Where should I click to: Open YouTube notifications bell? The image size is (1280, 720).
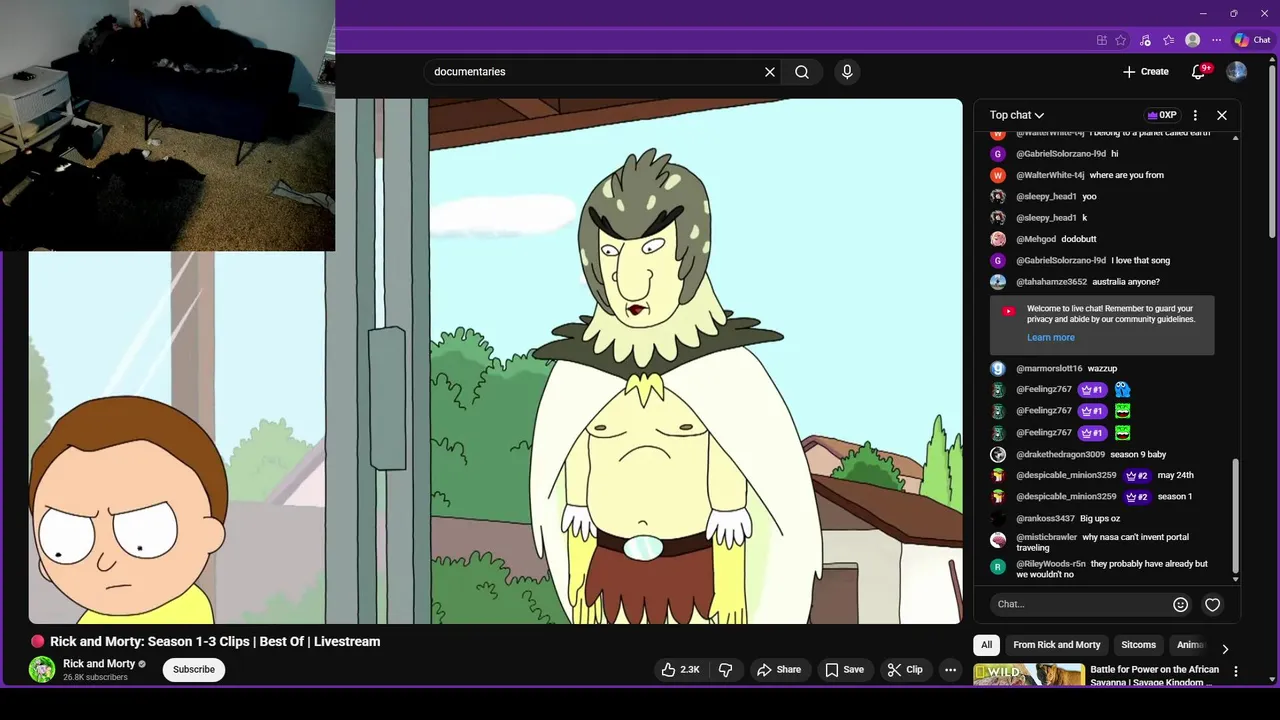pos(1199,72)
